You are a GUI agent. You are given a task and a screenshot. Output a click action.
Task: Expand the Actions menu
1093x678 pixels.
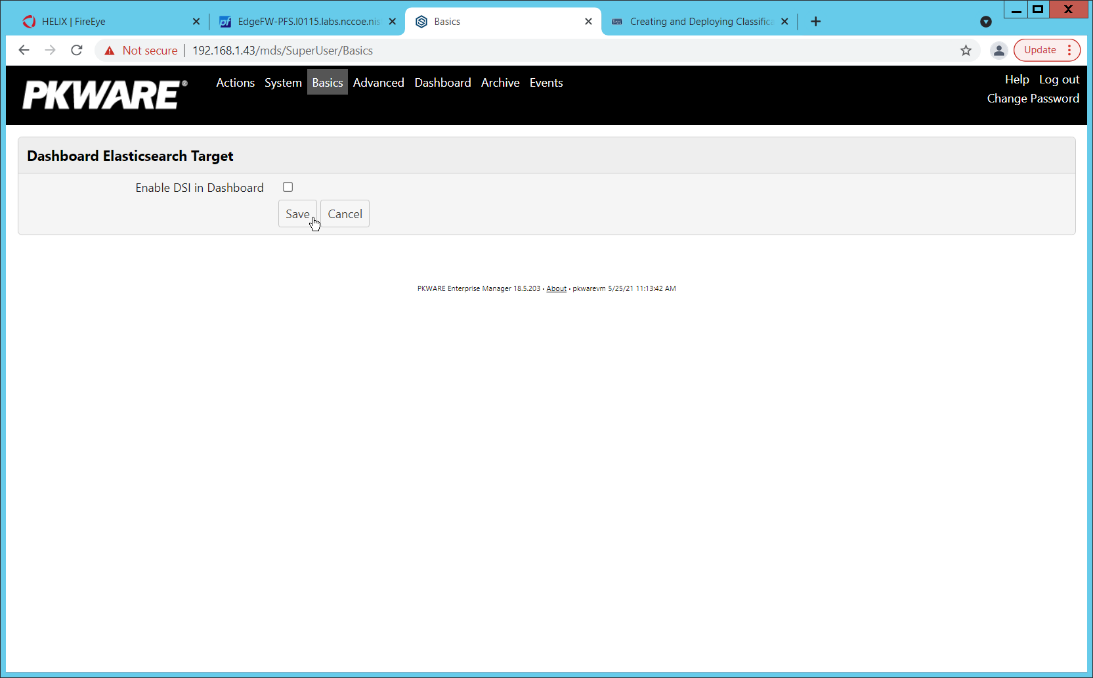(235, 83)
